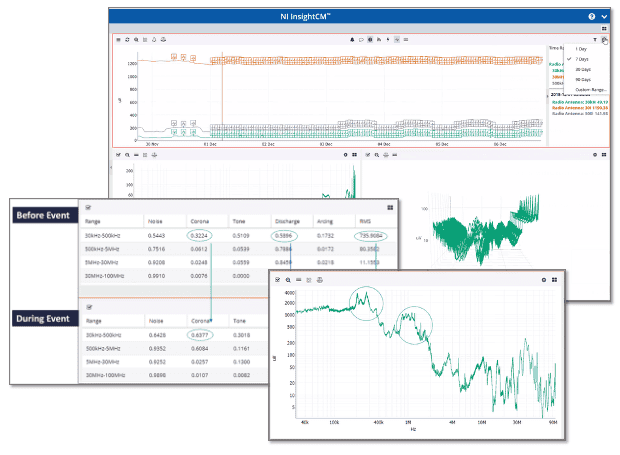
Task: Click the zoom icon above waterfall plot
Action: point(378,155)
